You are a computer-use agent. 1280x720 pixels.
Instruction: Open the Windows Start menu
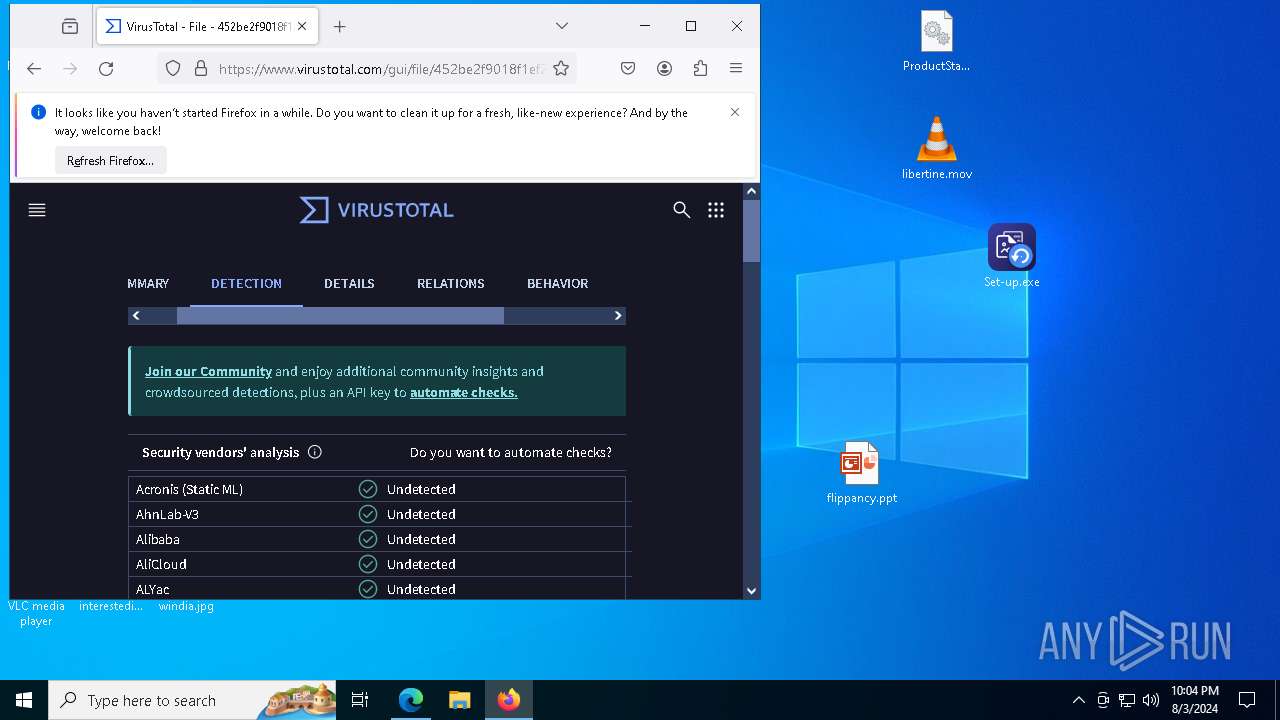click(x=24, y=700)
